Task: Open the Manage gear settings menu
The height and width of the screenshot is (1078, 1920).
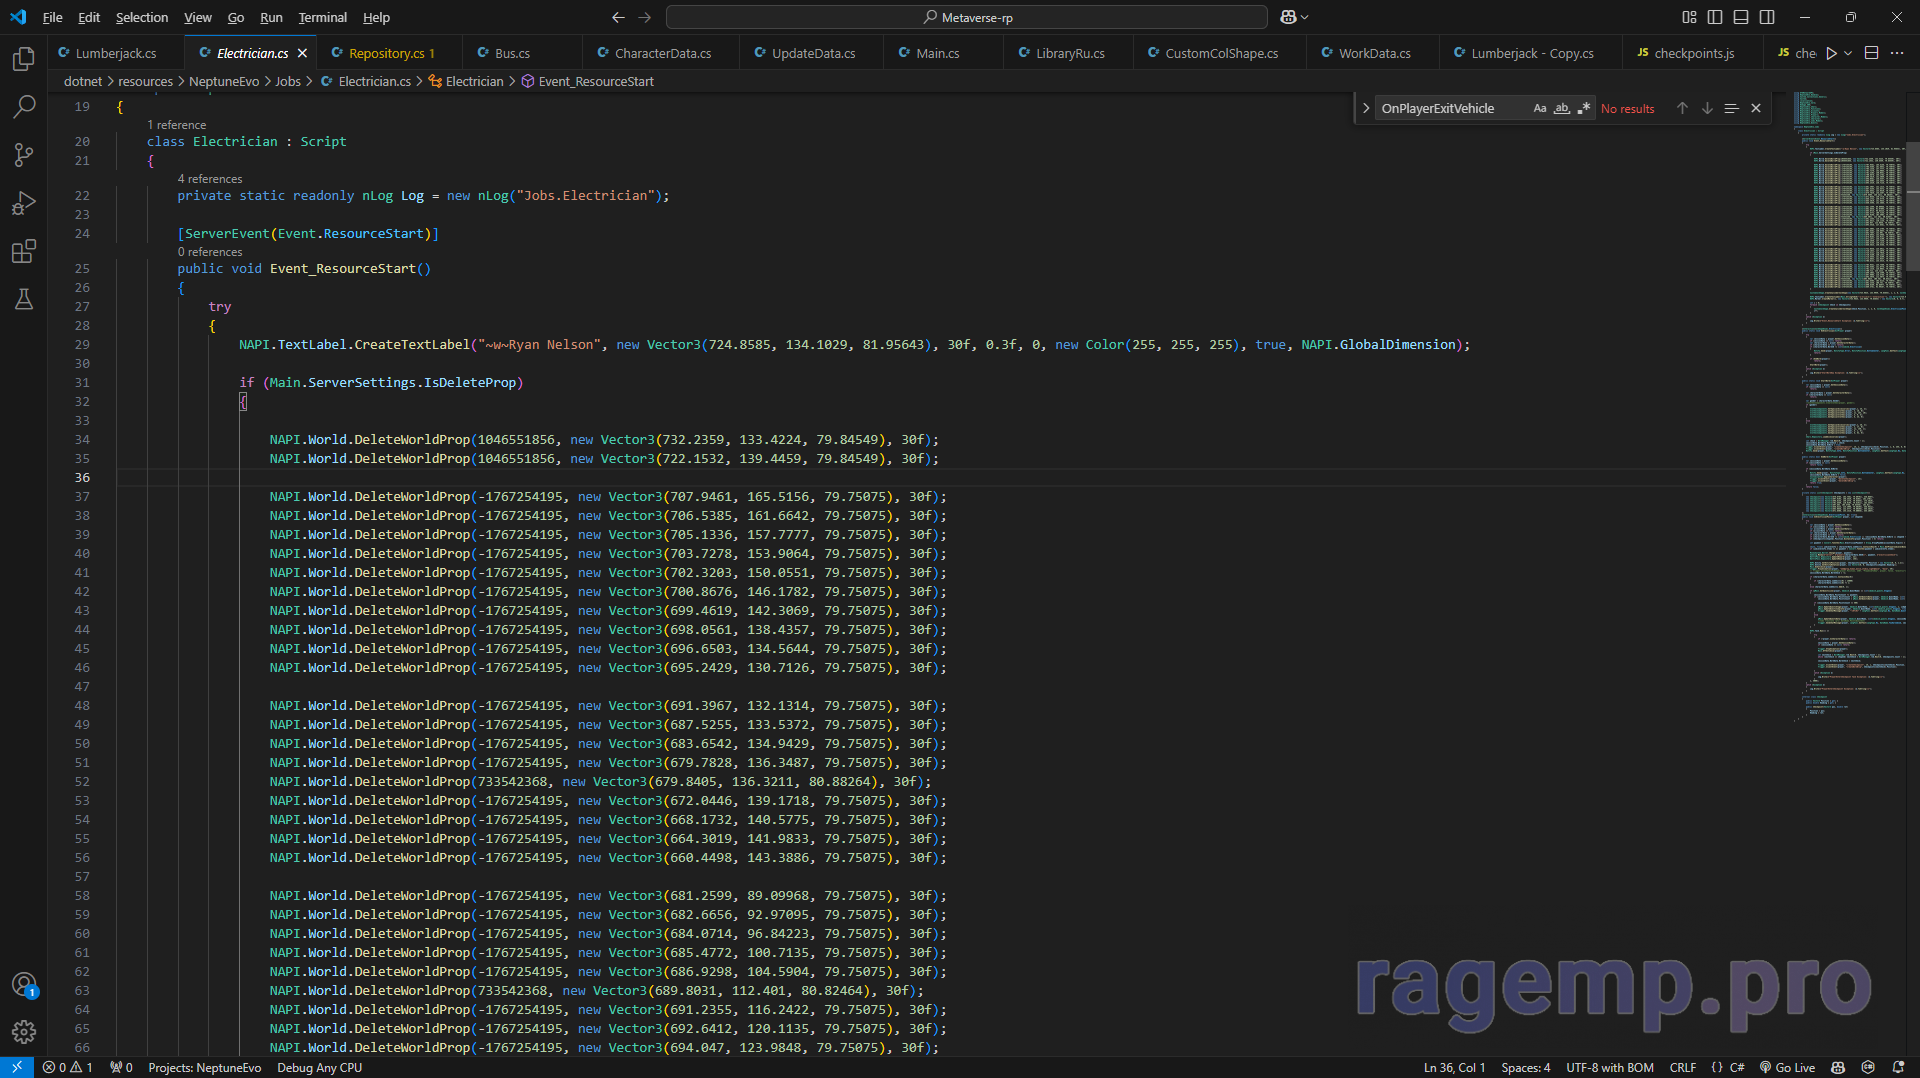Action: (x=24, y=1032)
